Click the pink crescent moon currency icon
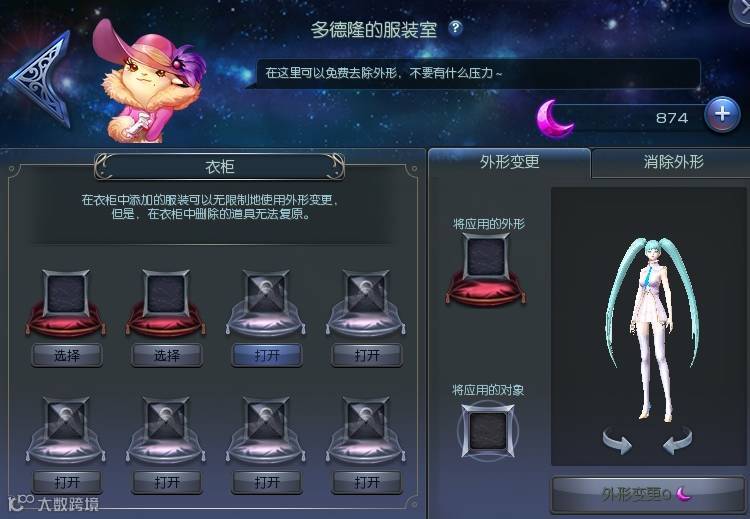The height and width of the screenshot is (519, 750). (x=554, y=118)
